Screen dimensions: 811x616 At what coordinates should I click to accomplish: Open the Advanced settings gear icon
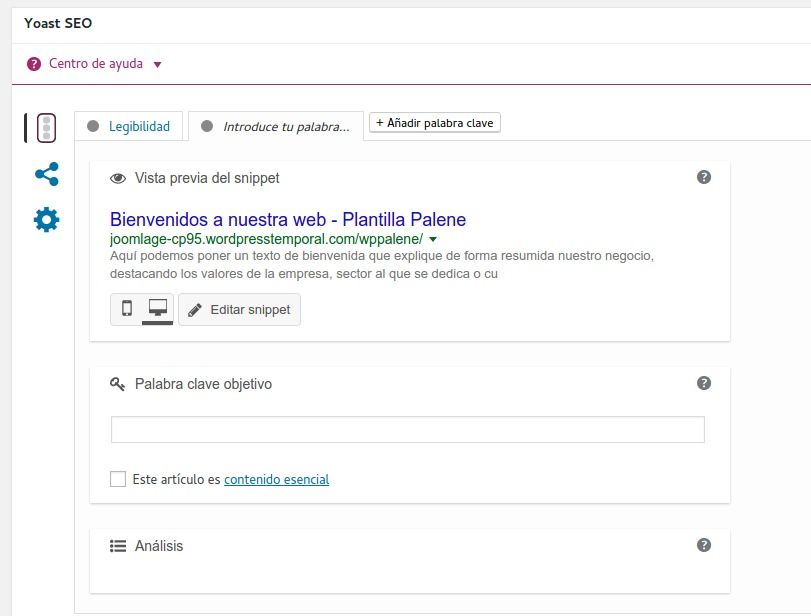click(x=47, y=220)
